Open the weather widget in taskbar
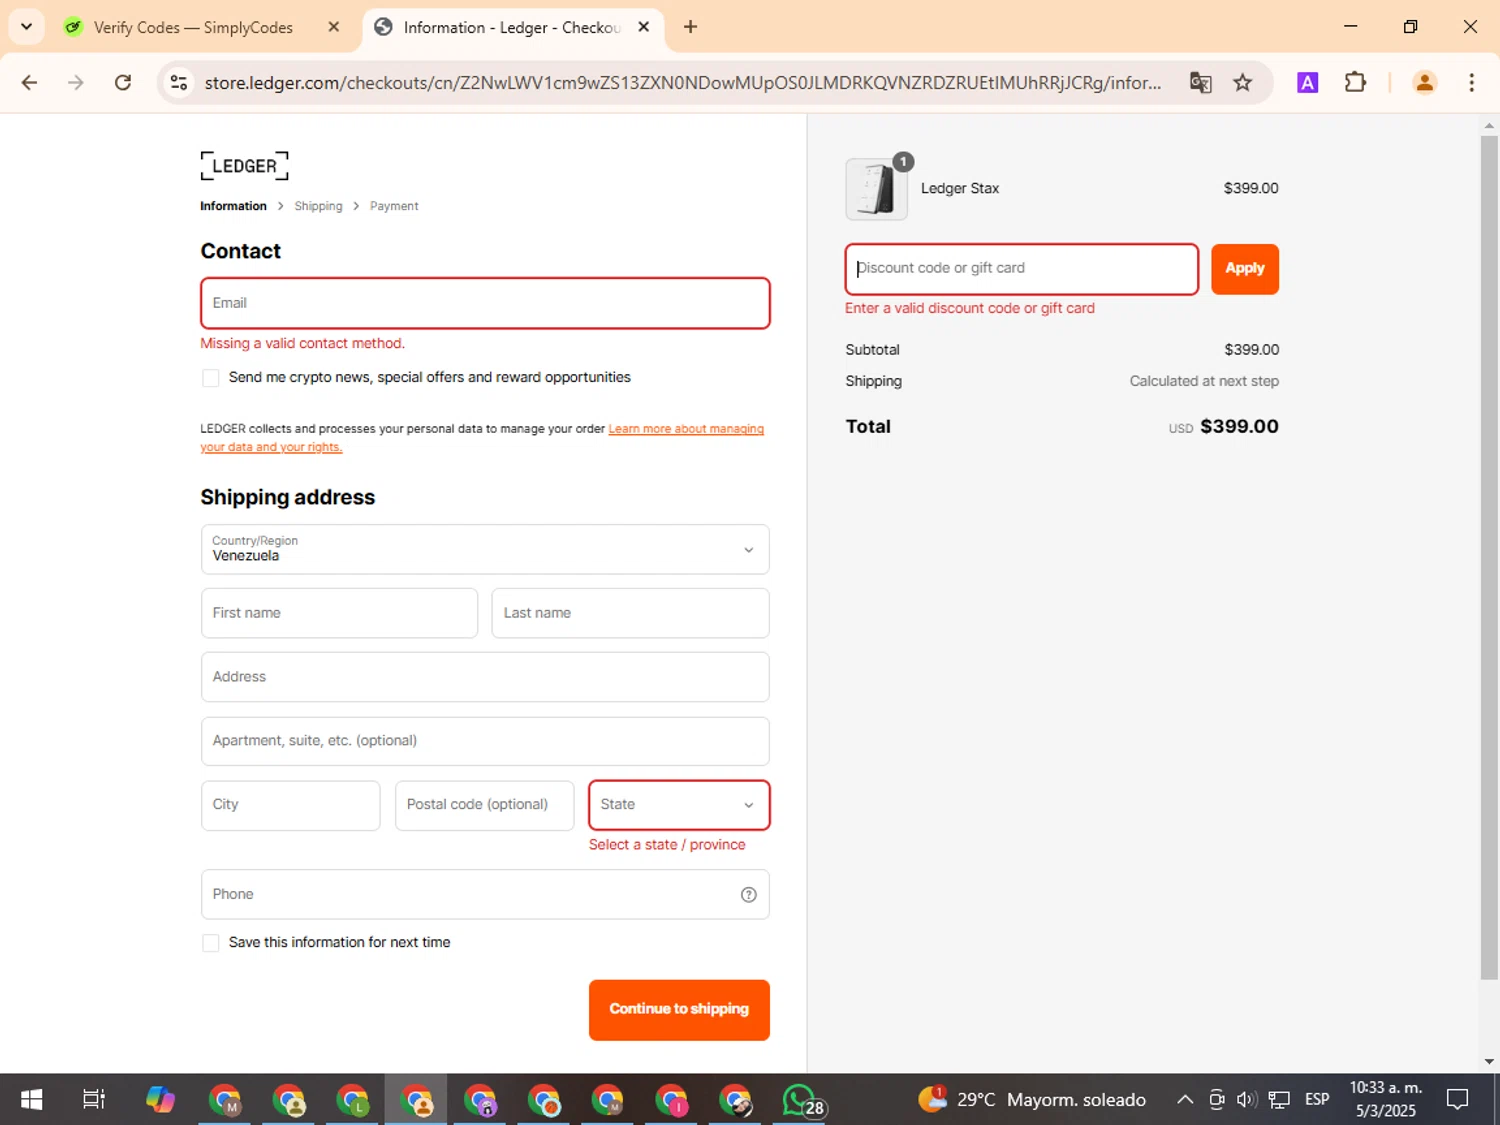The image size is (1500, 1125). tap(1032, 1100)
